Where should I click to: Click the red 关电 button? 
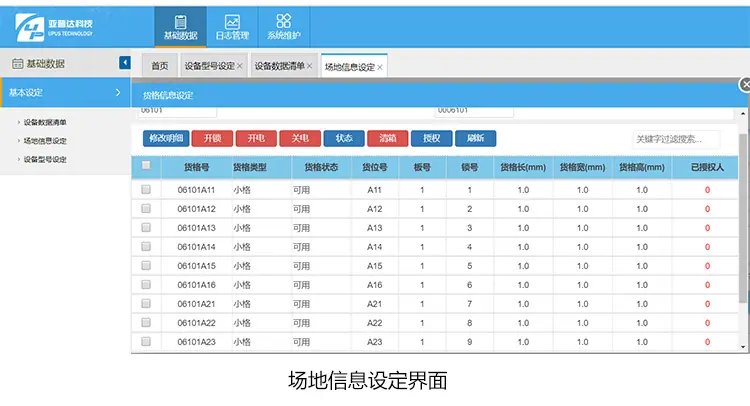pos(300,138)
